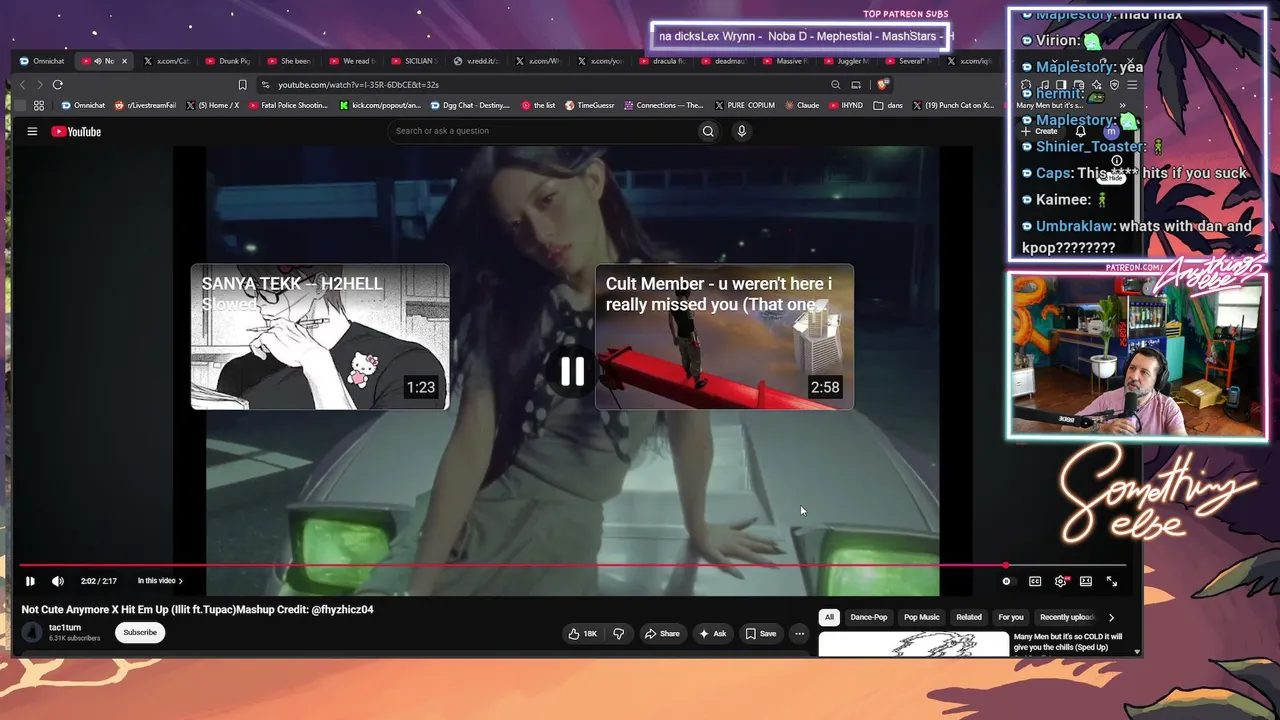Screen dimensions: 1280x720
Task: Play suggested video 'SANYA TEKK -- H2HELL'
Action: [x=320, y=337]
